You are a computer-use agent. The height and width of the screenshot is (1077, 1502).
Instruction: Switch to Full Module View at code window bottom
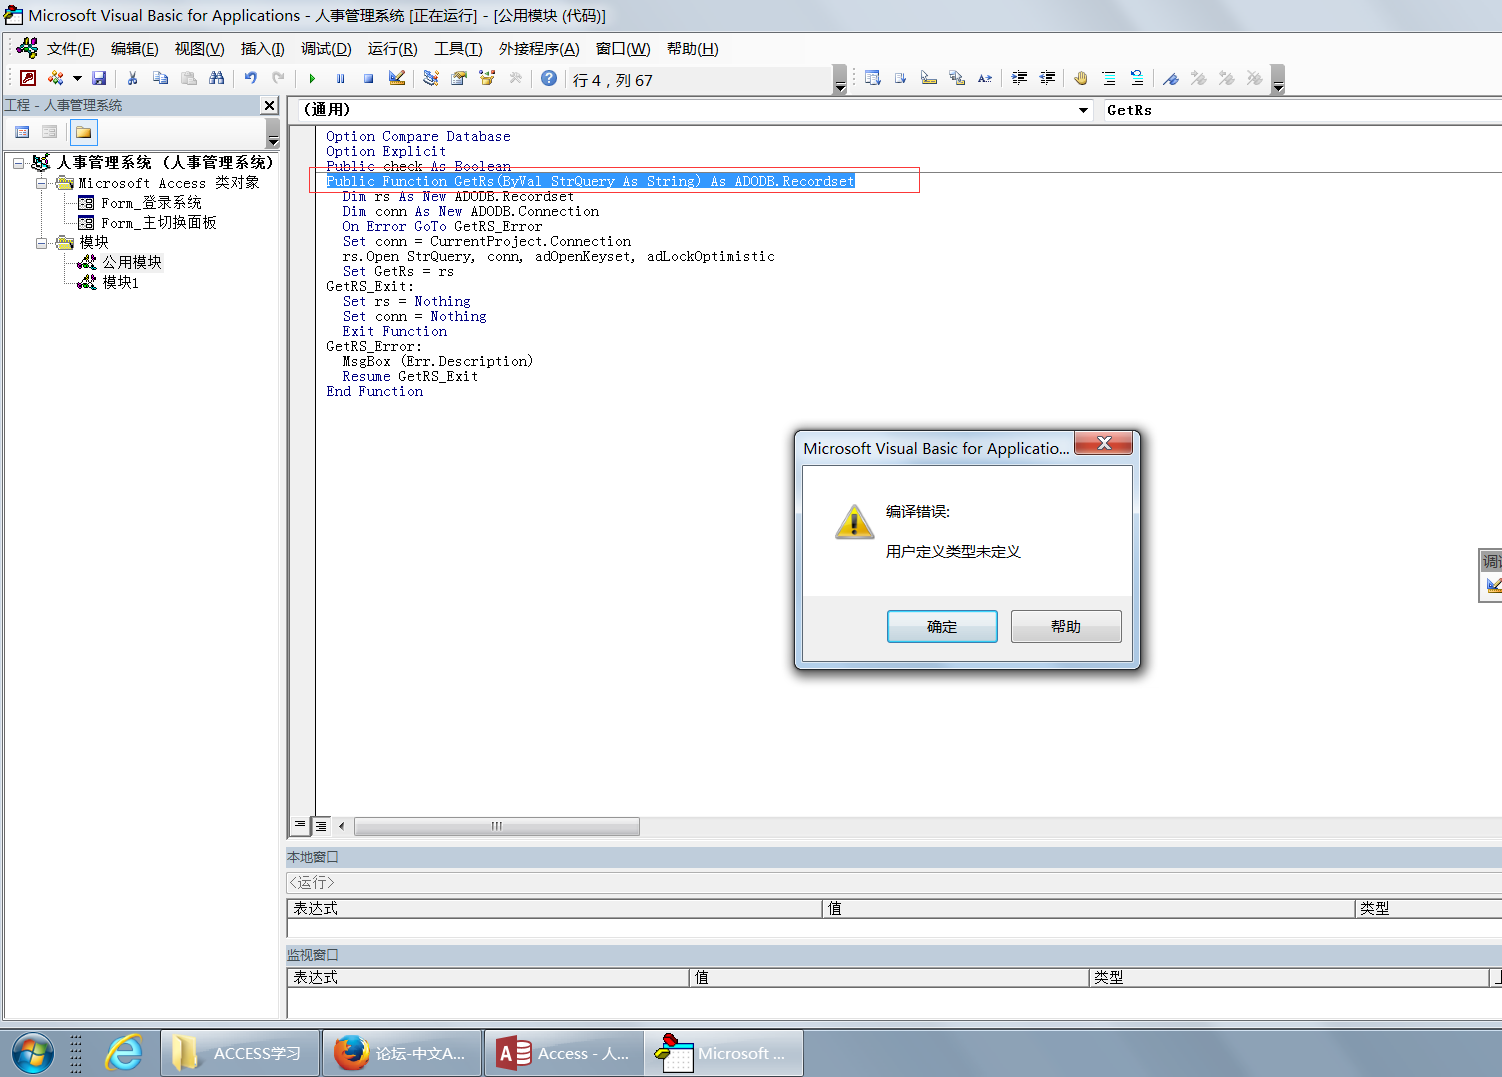(321, 825)
